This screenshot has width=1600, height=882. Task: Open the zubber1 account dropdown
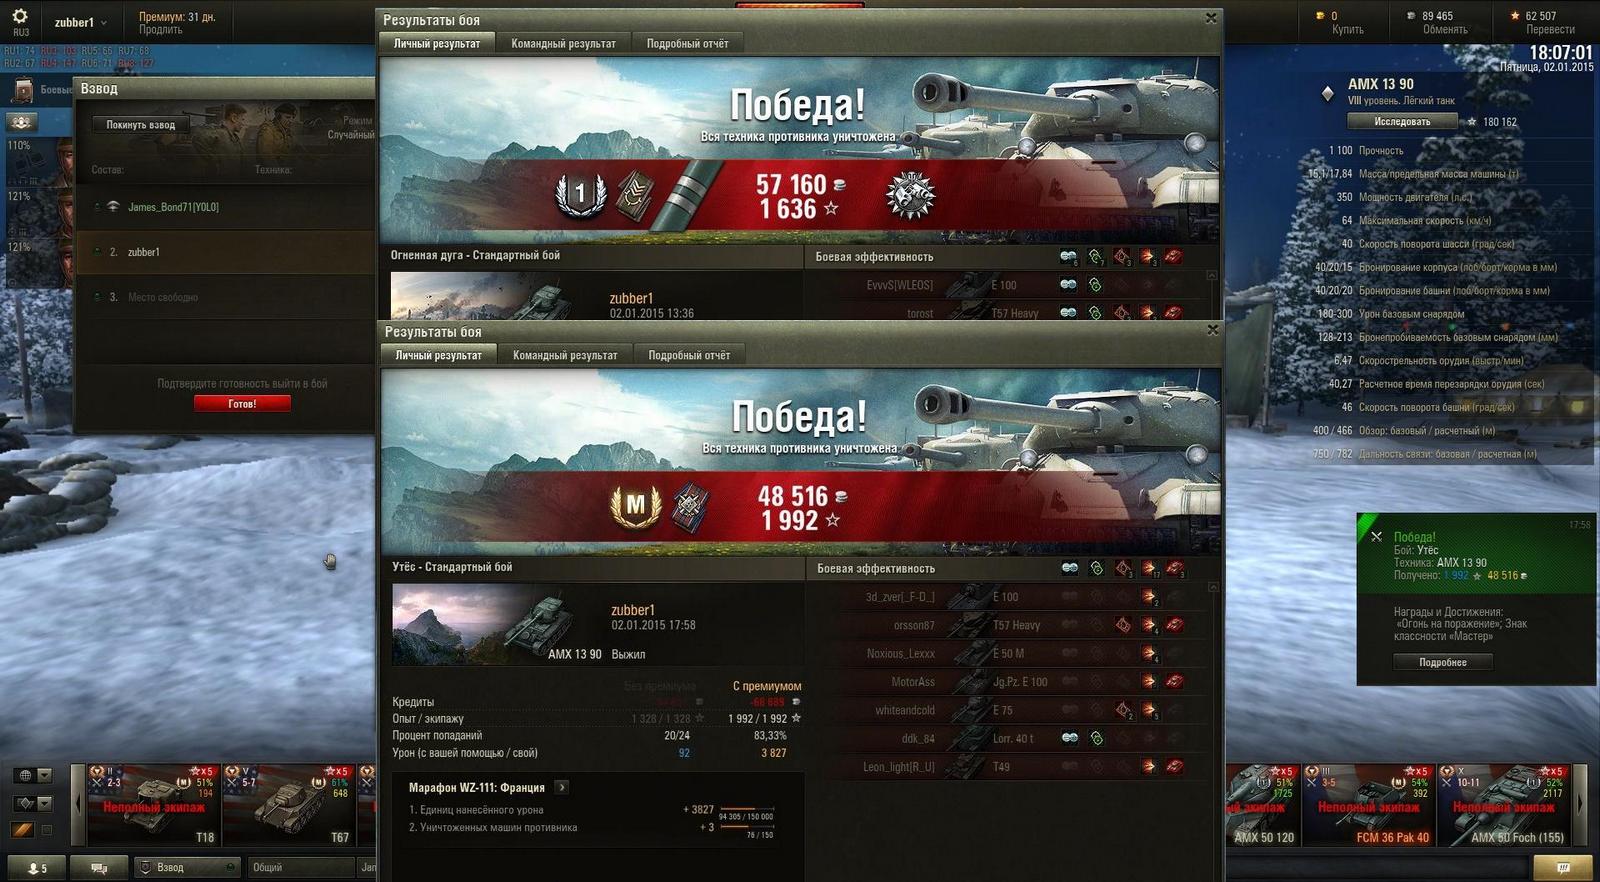80,22
